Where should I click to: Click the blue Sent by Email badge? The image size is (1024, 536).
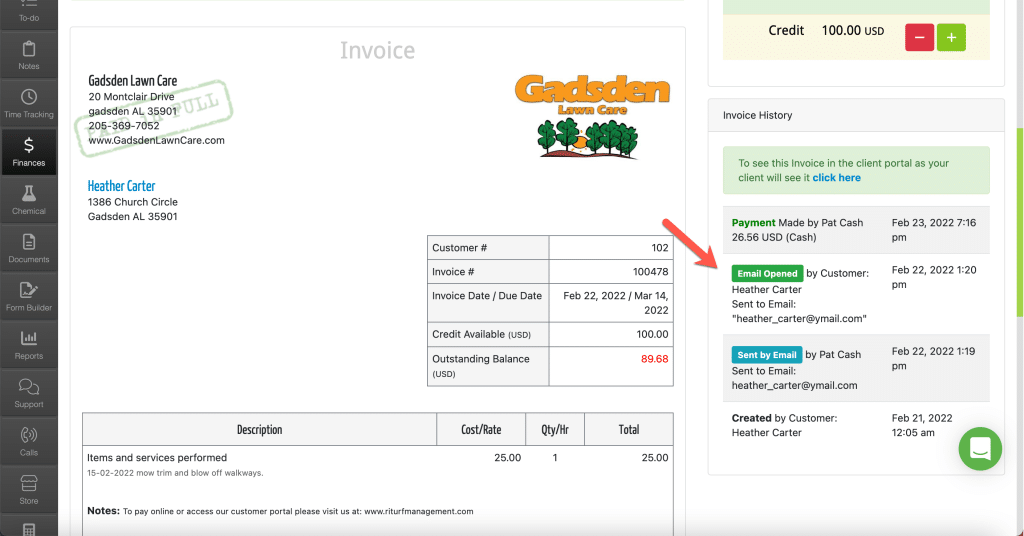tap(767, 355)
